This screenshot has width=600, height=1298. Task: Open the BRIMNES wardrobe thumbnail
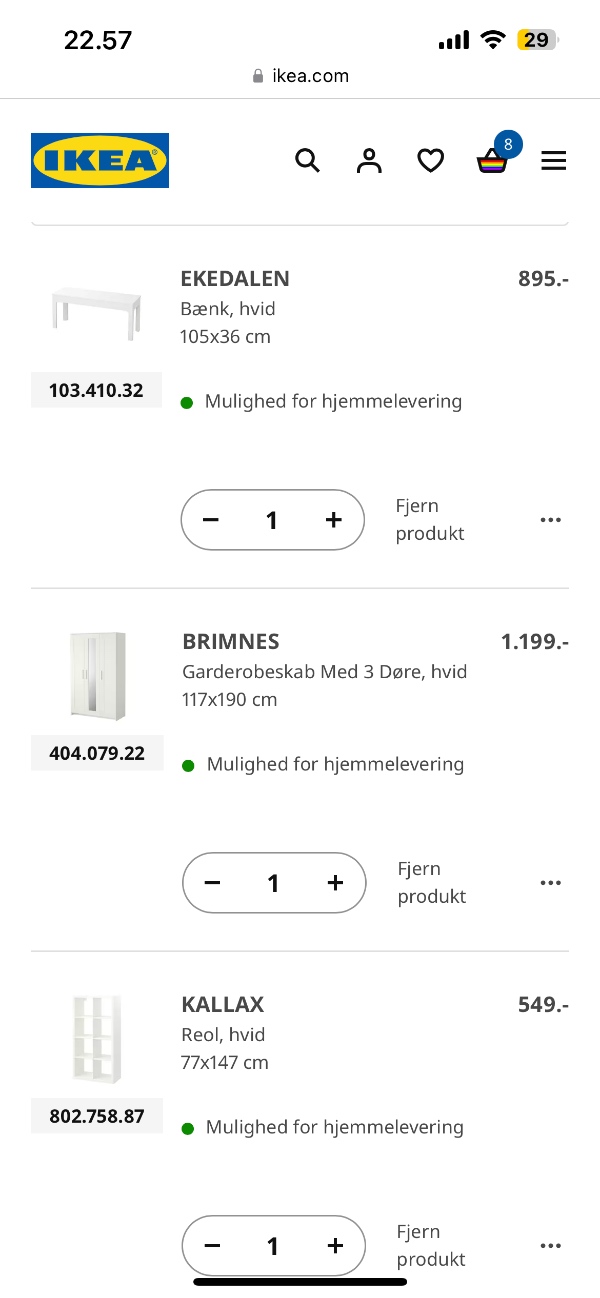[x=95, y=674]
